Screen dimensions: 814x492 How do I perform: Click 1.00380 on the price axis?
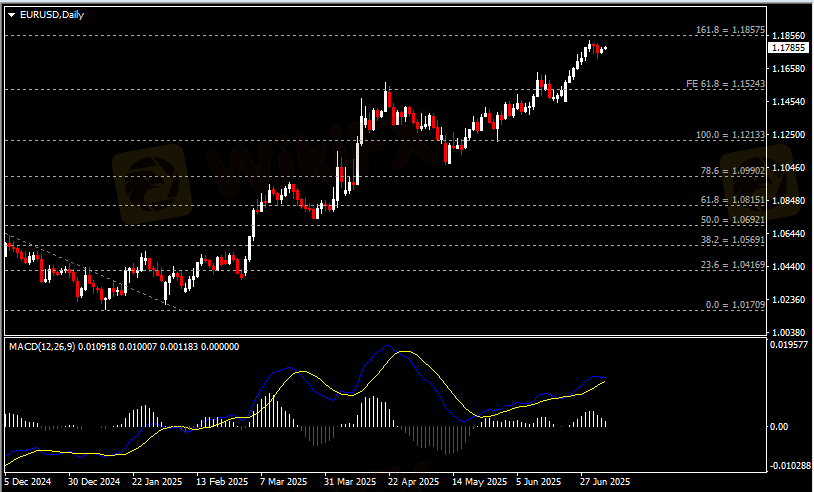pyautogui.click(x=789, y=332)
